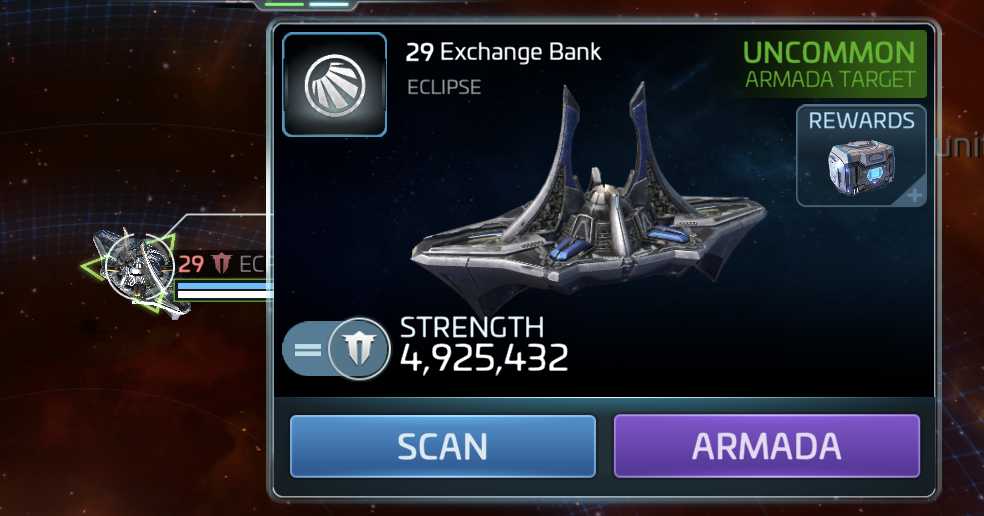Screen dimensions: 984x516
Task: Click the white hull health bar on map
Action: pos(225,294)
